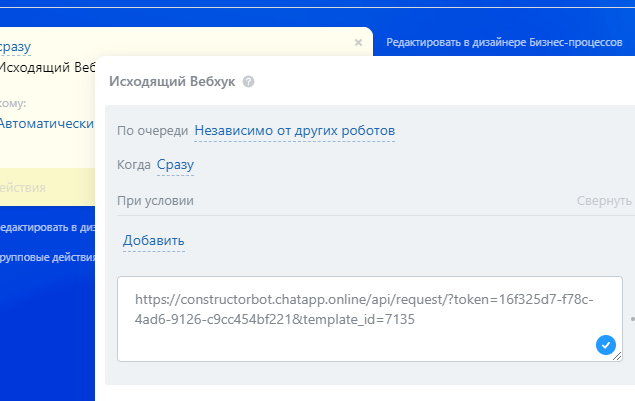The width and height of the screenshot is (635, 401).
Task: Open Групповые действия in the left sidebar
Action: coord(45,257)
